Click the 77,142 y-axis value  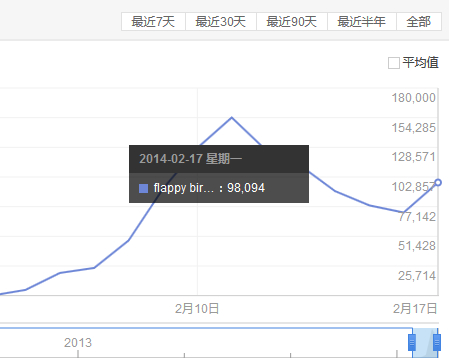click(417, 217)
